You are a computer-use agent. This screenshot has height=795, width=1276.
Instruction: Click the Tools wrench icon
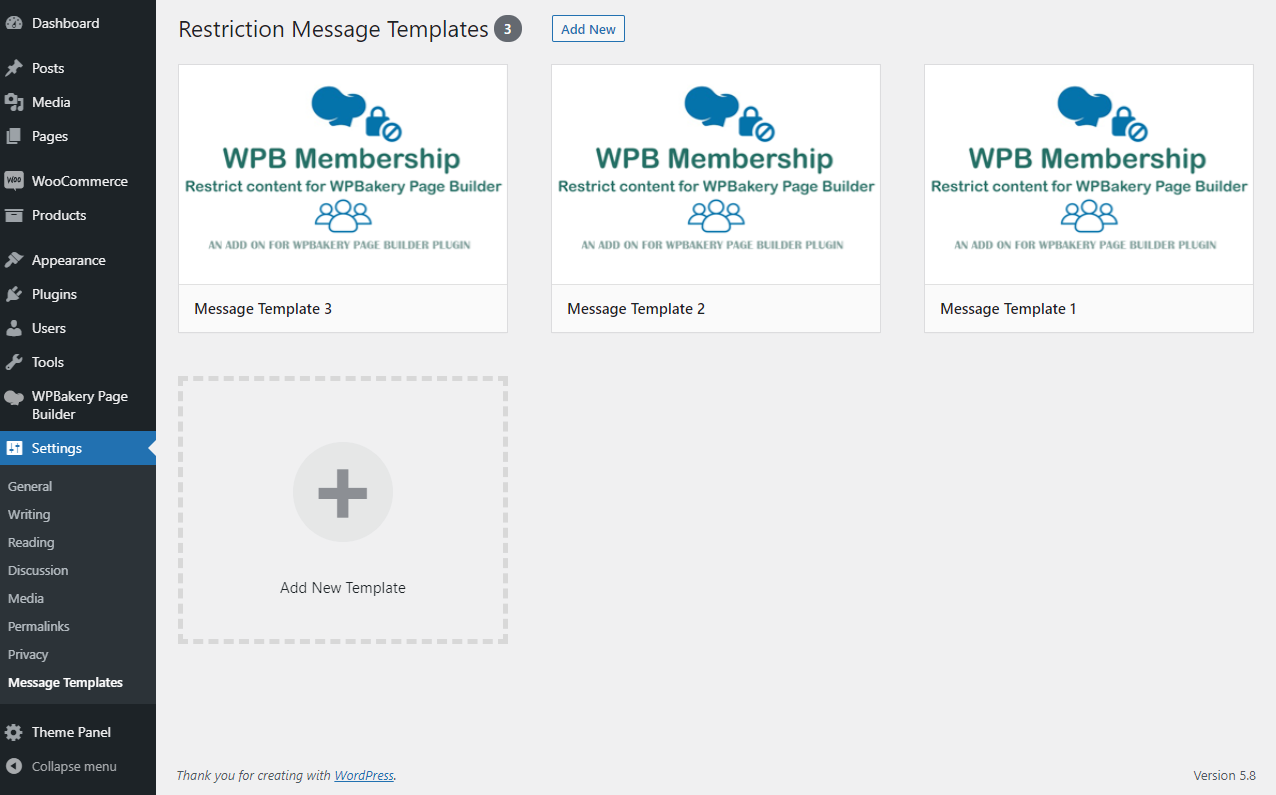pyautogui.click(x=14, y=362)
